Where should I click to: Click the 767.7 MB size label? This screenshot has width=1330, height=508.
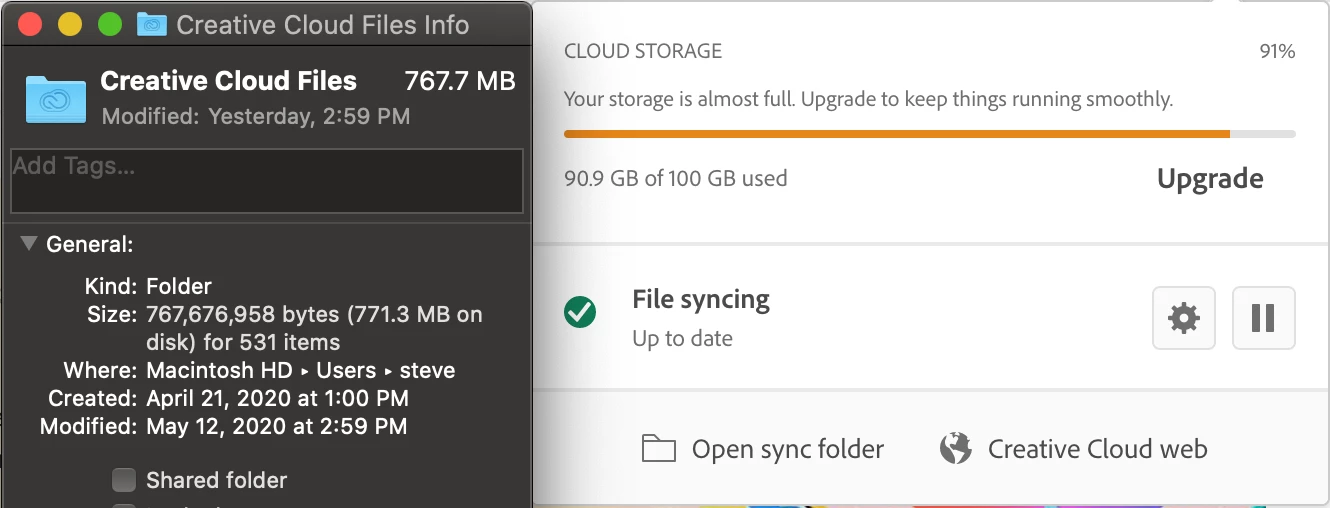pos(459,81)
